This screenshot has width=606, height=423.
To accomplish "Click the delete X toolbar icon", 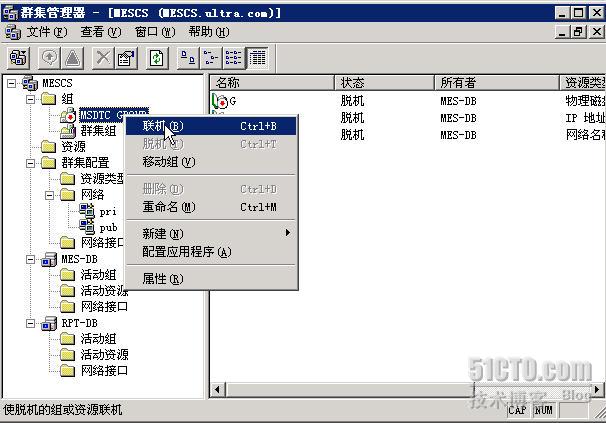I will coord(103,58).
